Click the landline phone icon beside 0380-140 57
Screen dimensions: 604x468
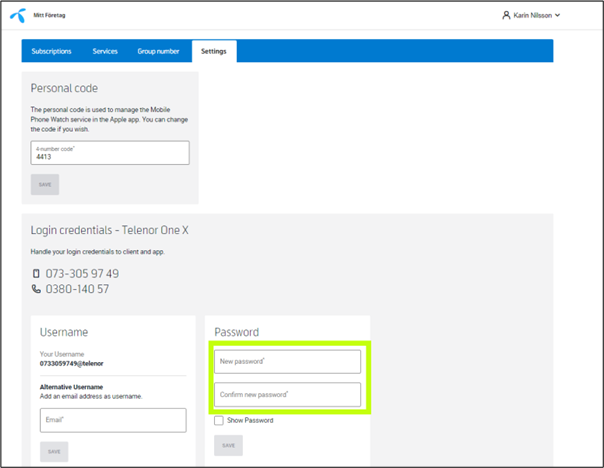coord(36,289)
